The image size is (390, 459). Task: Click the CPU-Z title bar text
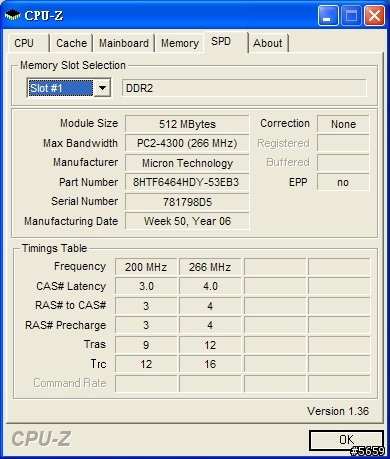pyautogui.click(x=43, y=15)
